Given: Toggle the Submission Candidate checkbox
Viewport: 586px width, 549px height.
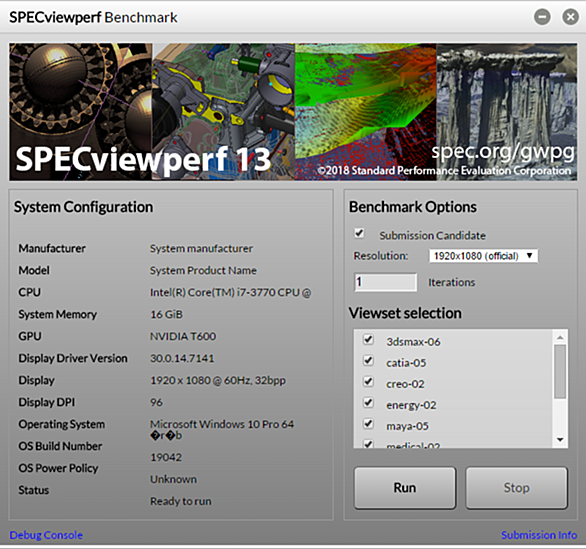Looking at the screenshot, I should (x=359, y=233).
